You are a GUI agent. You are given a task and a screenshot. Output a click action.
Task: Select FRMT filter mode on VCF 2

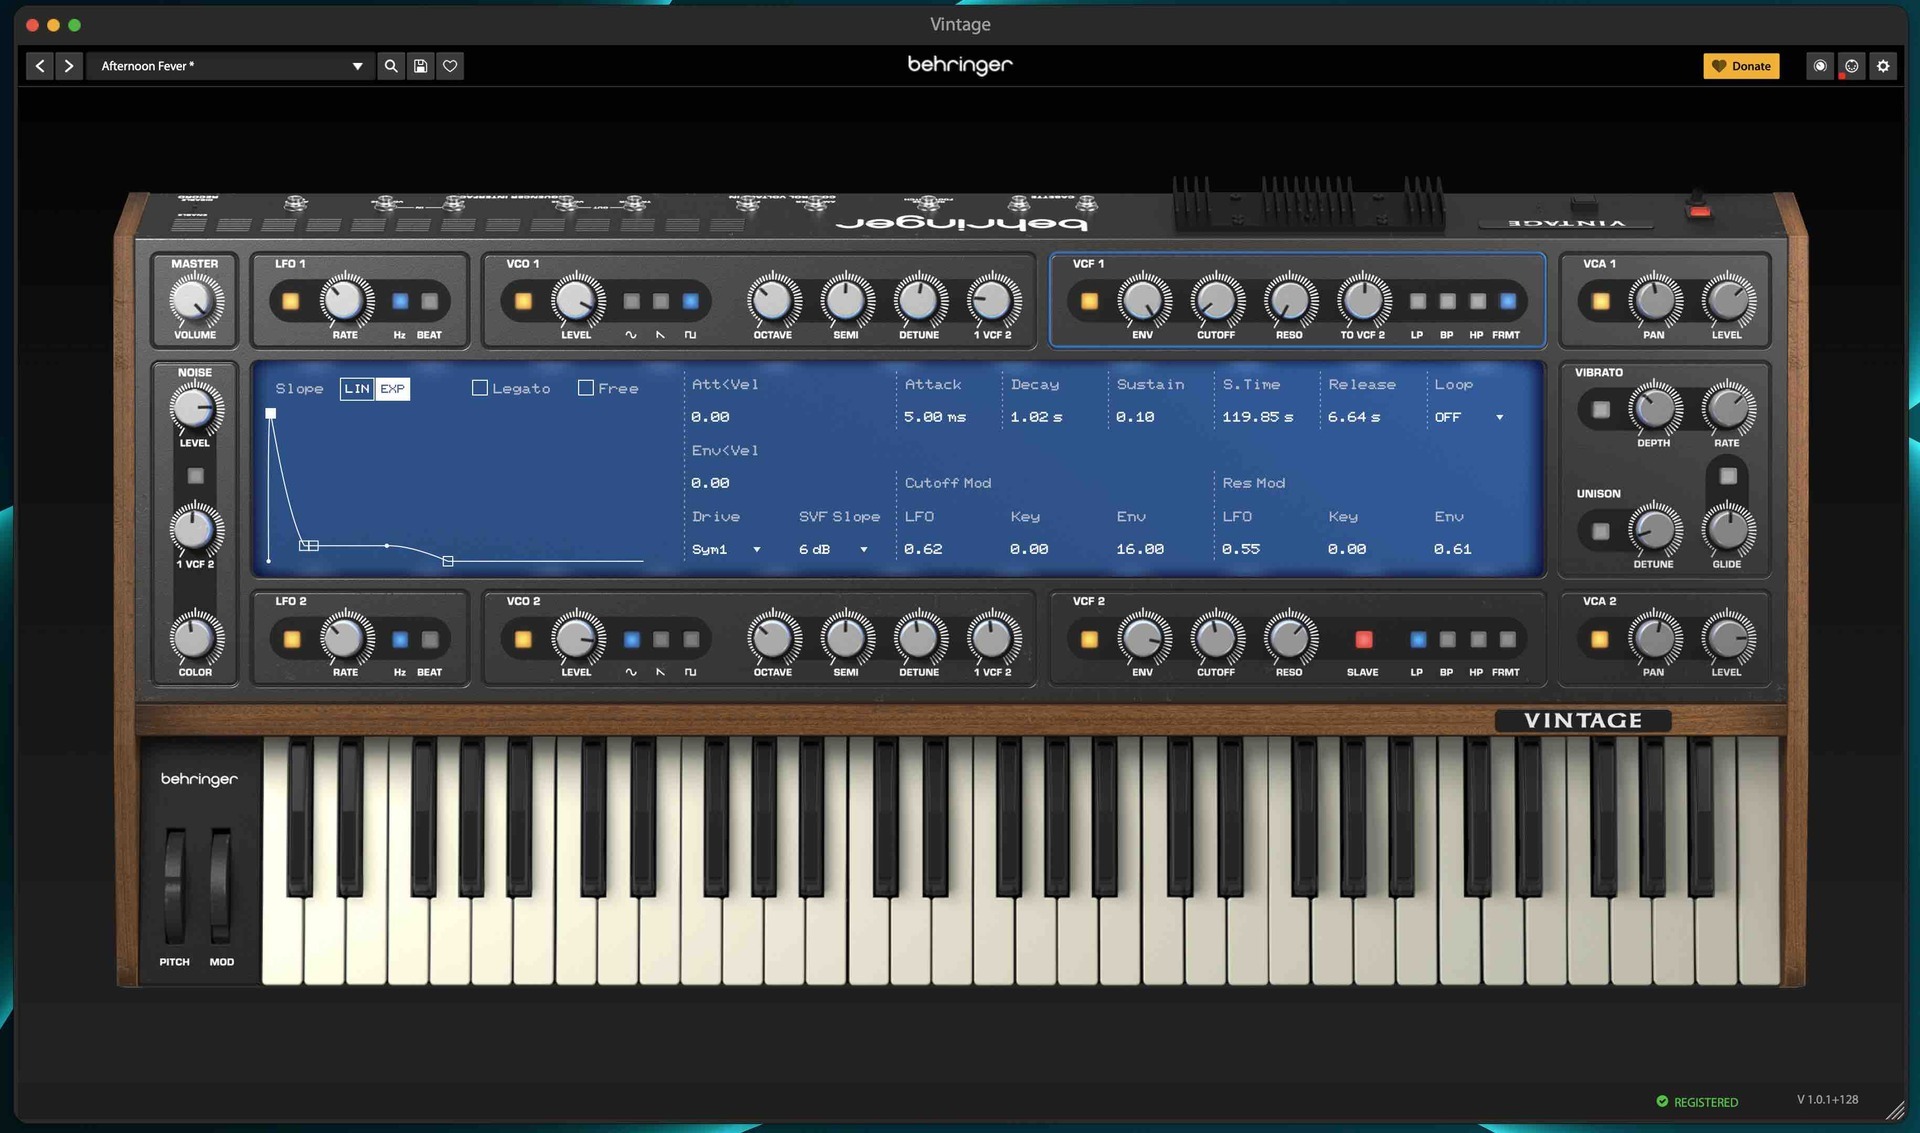point(1505,639)
